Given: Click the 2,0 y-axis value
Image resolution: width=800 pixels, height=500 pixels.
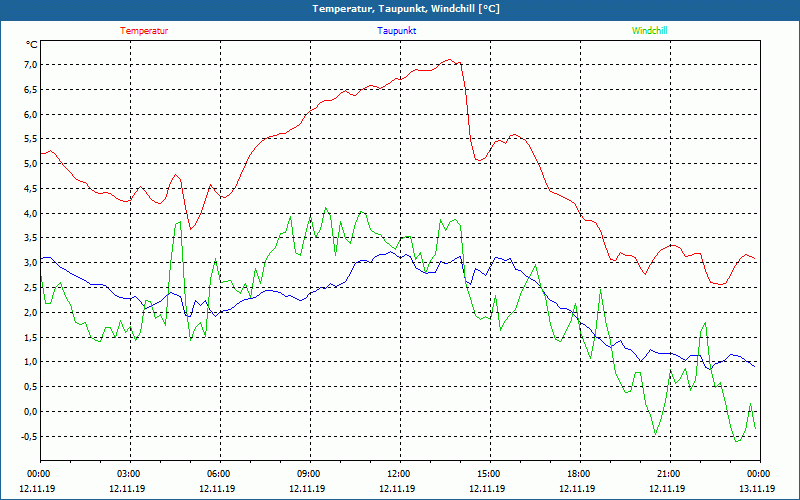Looking at the screenshot, I should [30, 313].
